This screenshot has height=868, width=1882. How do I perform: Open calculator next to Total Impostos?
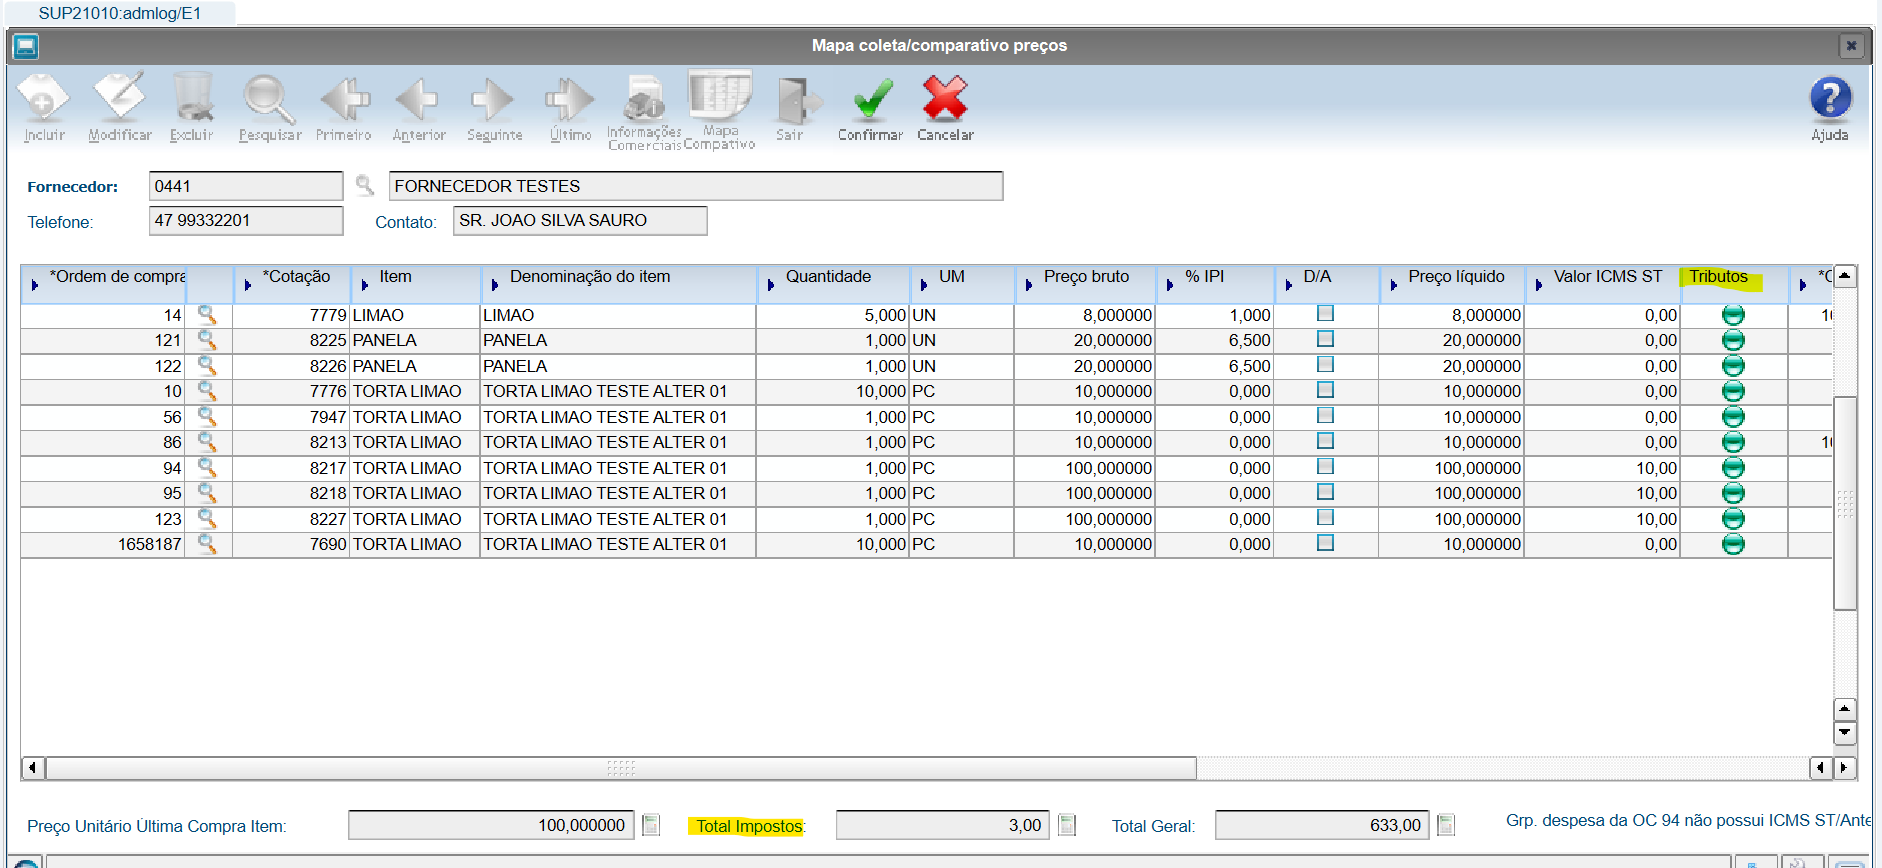(1067, 825)
